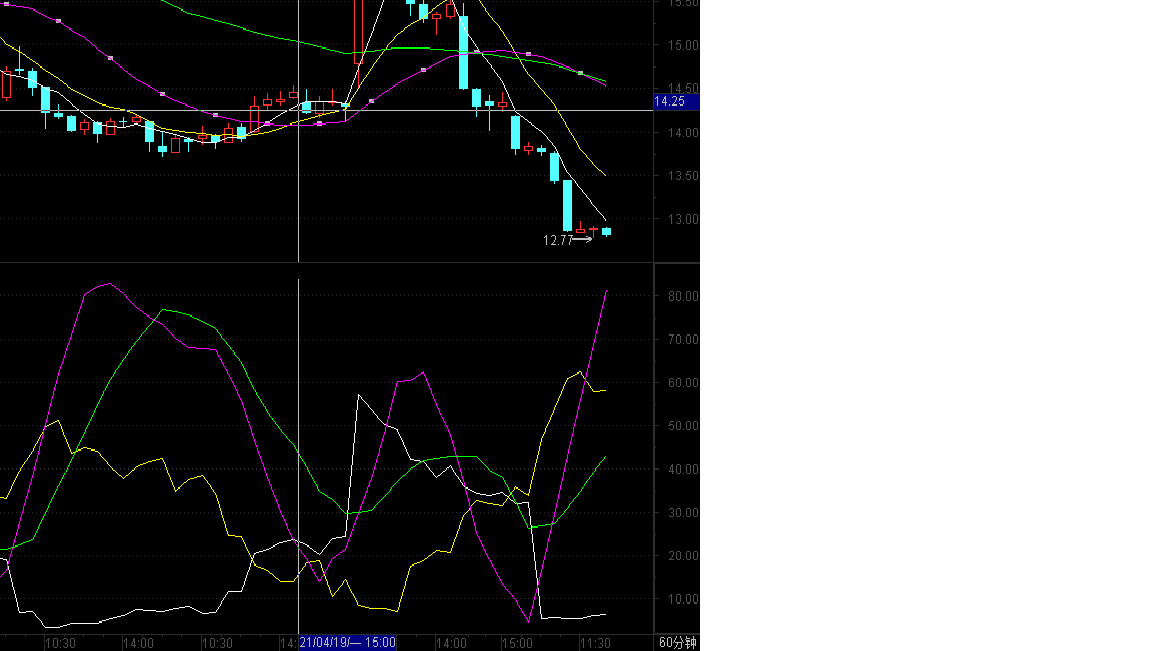Select the 21/04/19 15:00 crosshair date label
Image resolution: width=1152 pixels, height=651 pixels.
pos(348,643)
